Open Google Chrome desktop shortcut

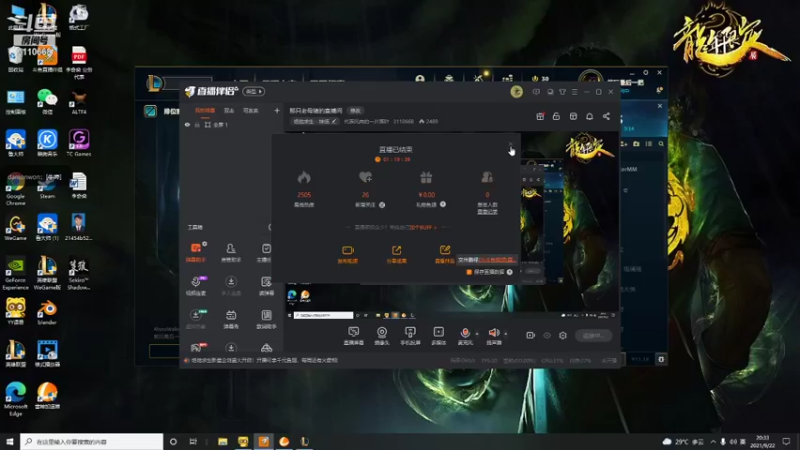pyautogui.click(x=15, y=189)
